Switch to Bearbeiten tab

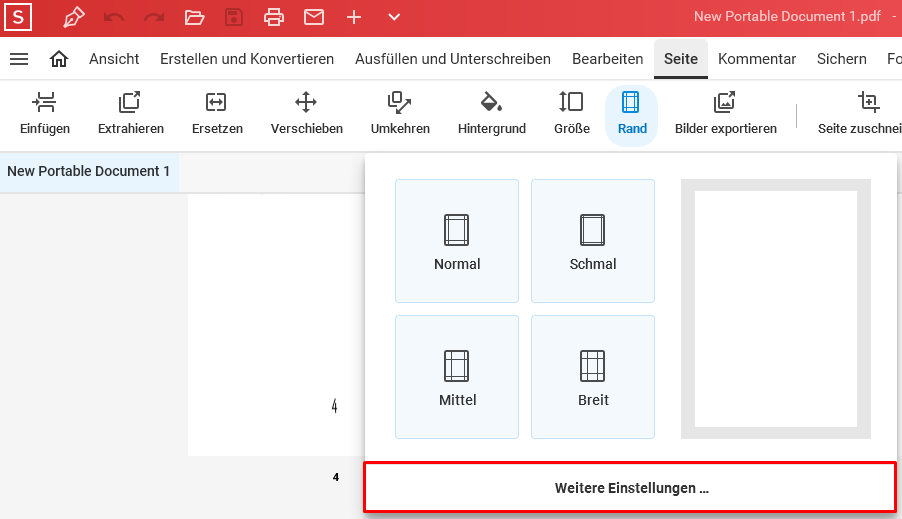click(x=607, y=59)
